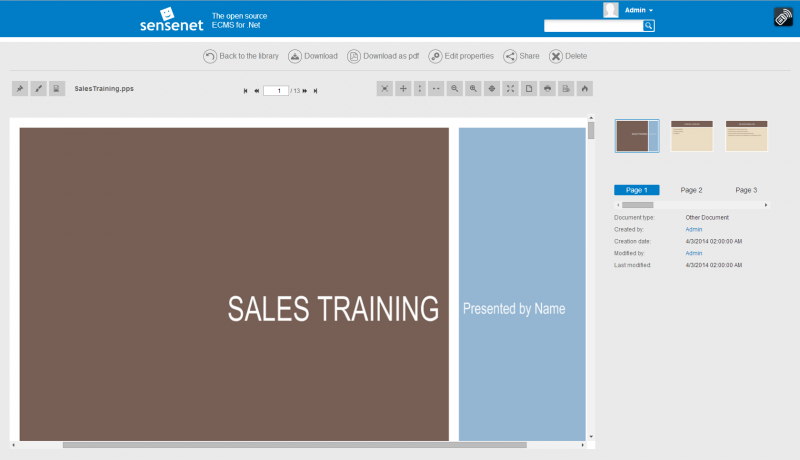
Task: Click Download as pdf text
Action: (x=391, y=56)
